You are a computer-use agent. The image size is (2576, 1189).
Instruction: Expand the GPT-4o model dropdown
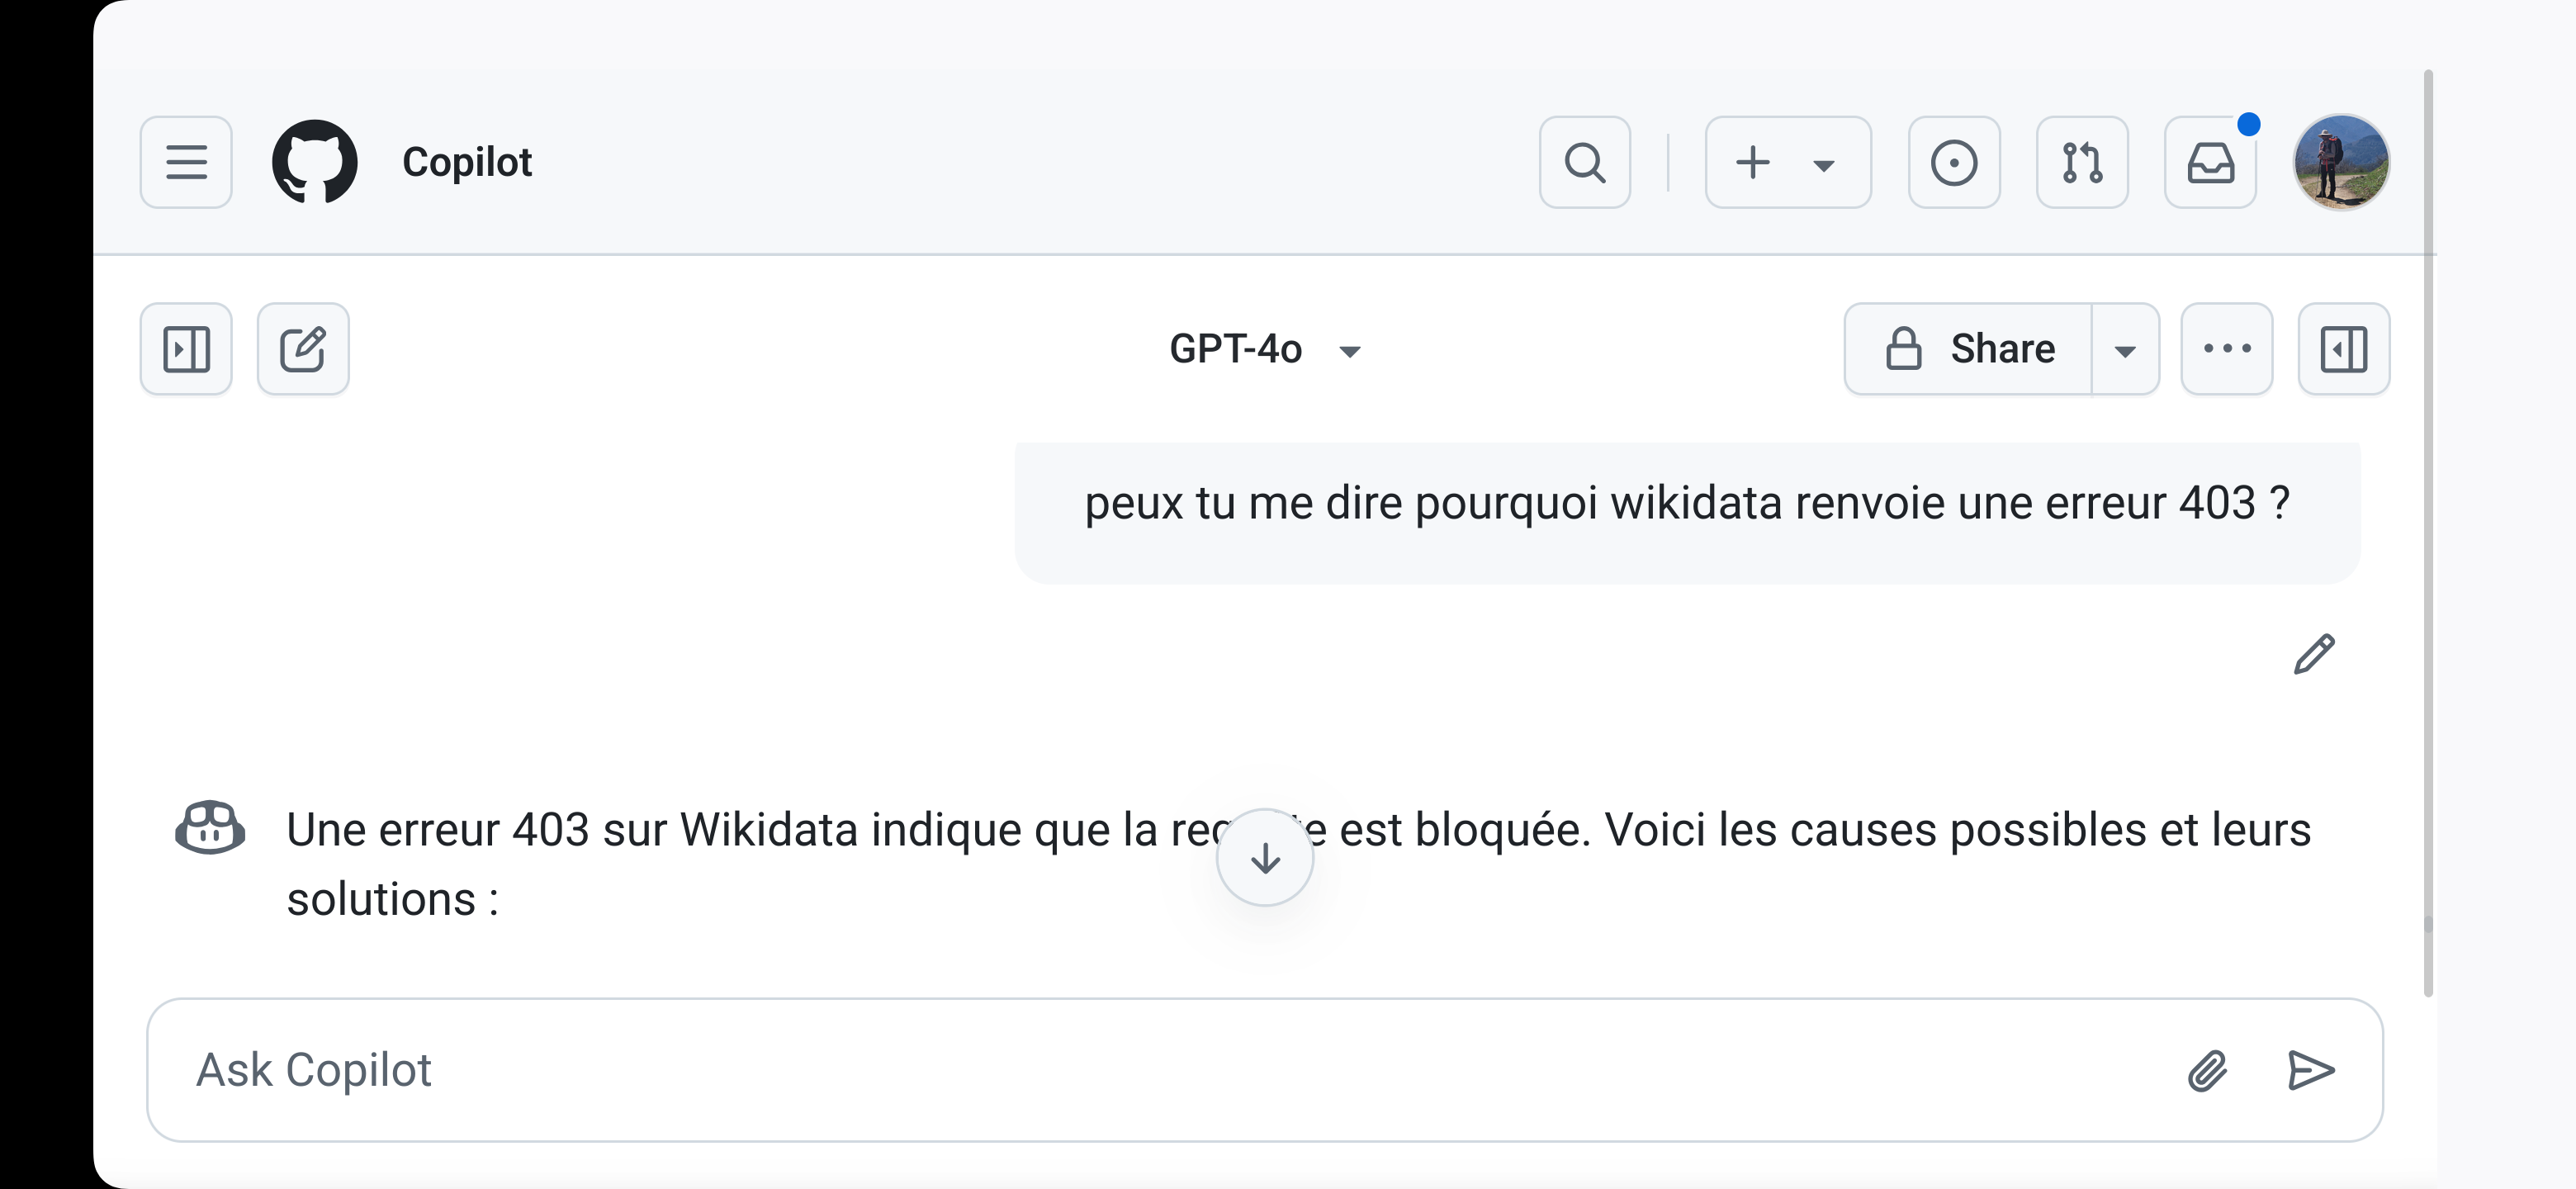click(1264, 349)
